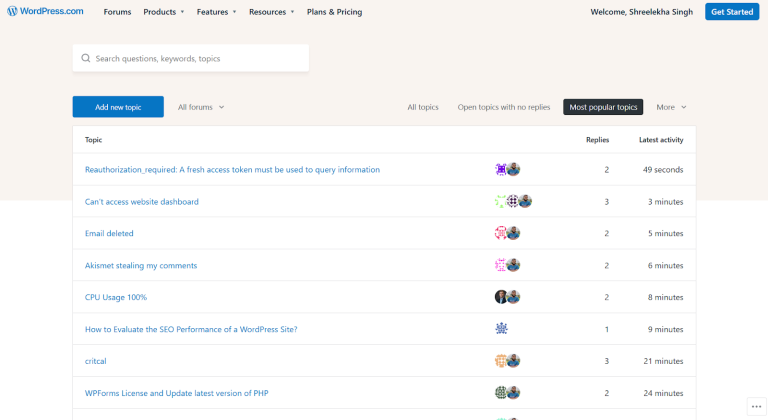Open How to Evaluate the SEO Performance topic
768x420 pixels.
click(x=191, y=329)
